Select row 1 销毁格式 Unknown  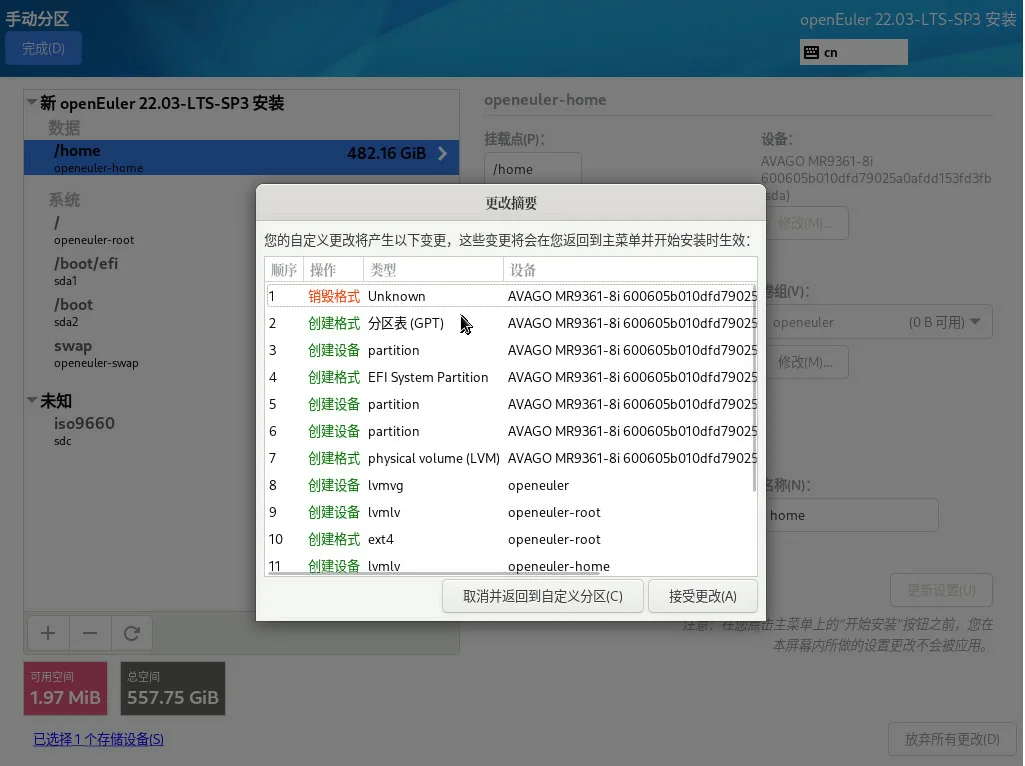(x=510, y=296)
